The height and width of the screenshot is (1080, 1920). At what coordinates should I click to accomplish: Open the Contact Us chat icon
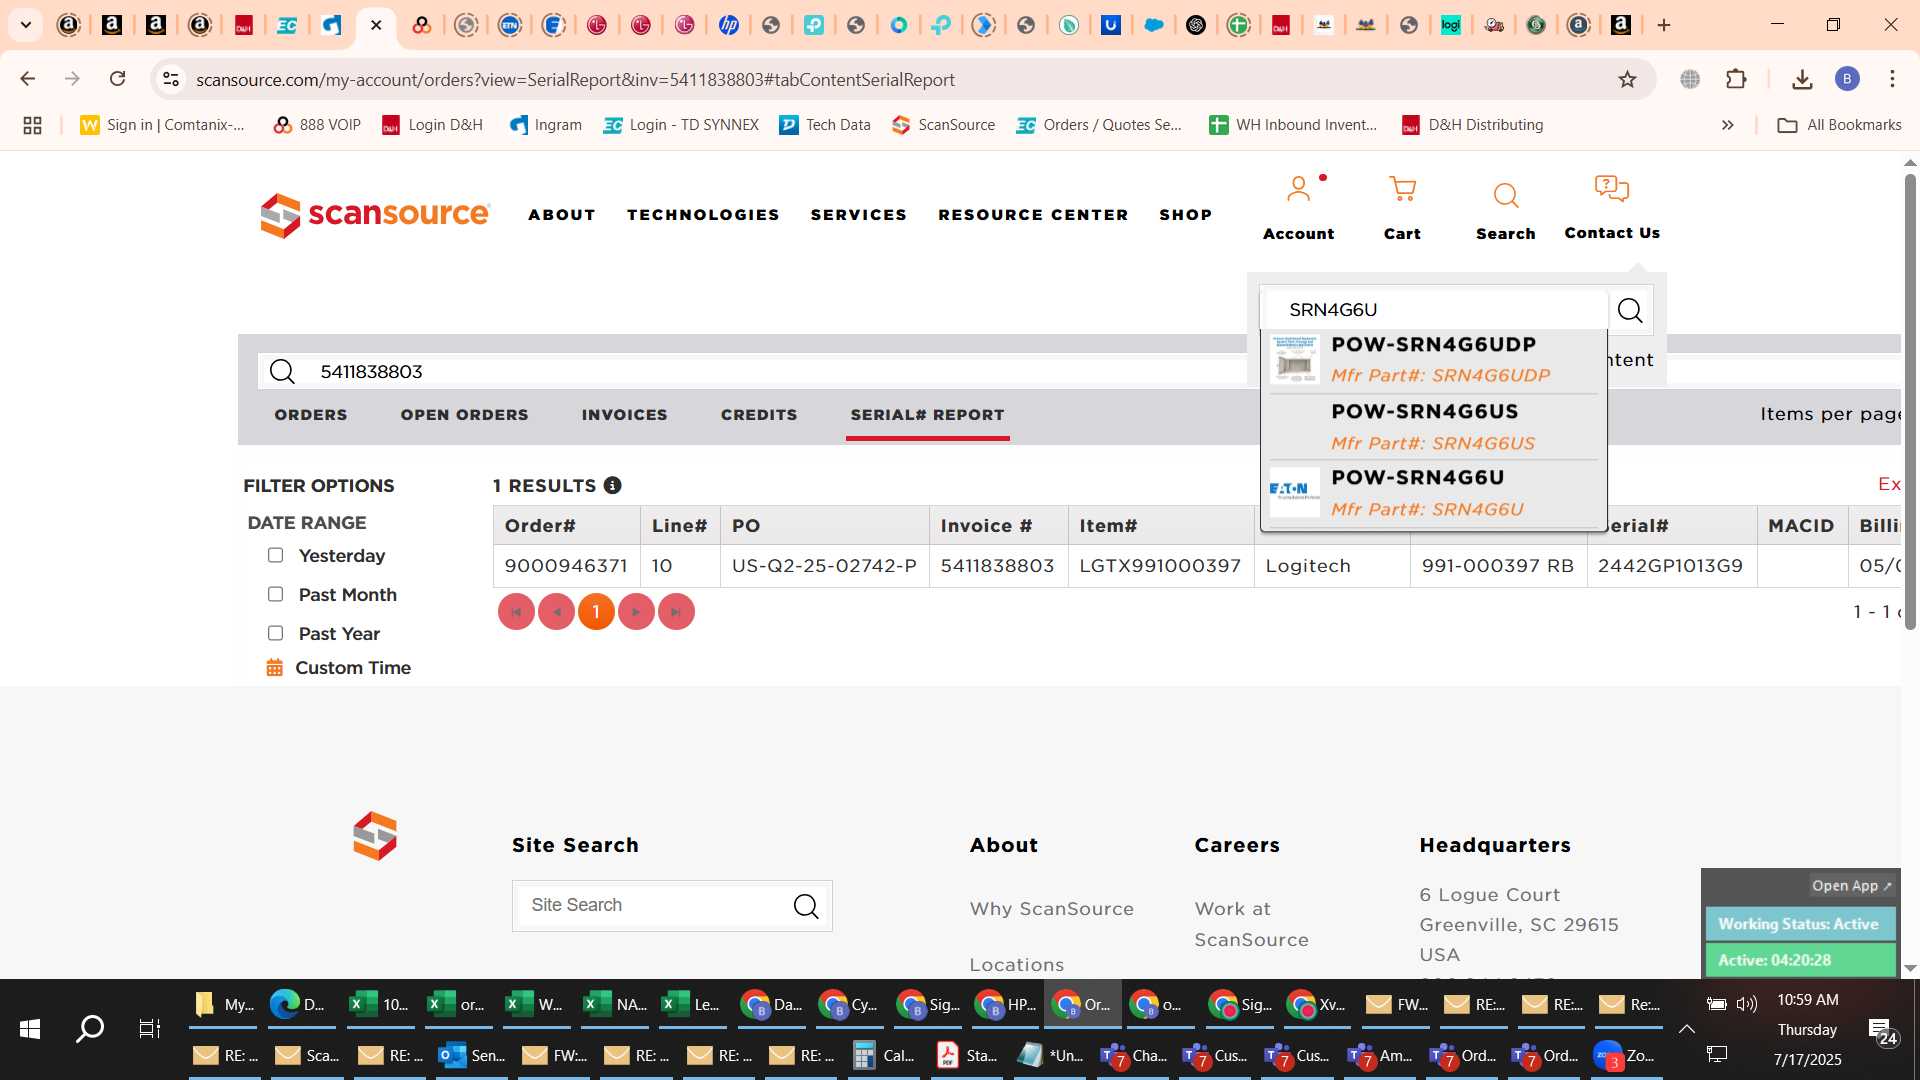click(x=1611, y=189)
